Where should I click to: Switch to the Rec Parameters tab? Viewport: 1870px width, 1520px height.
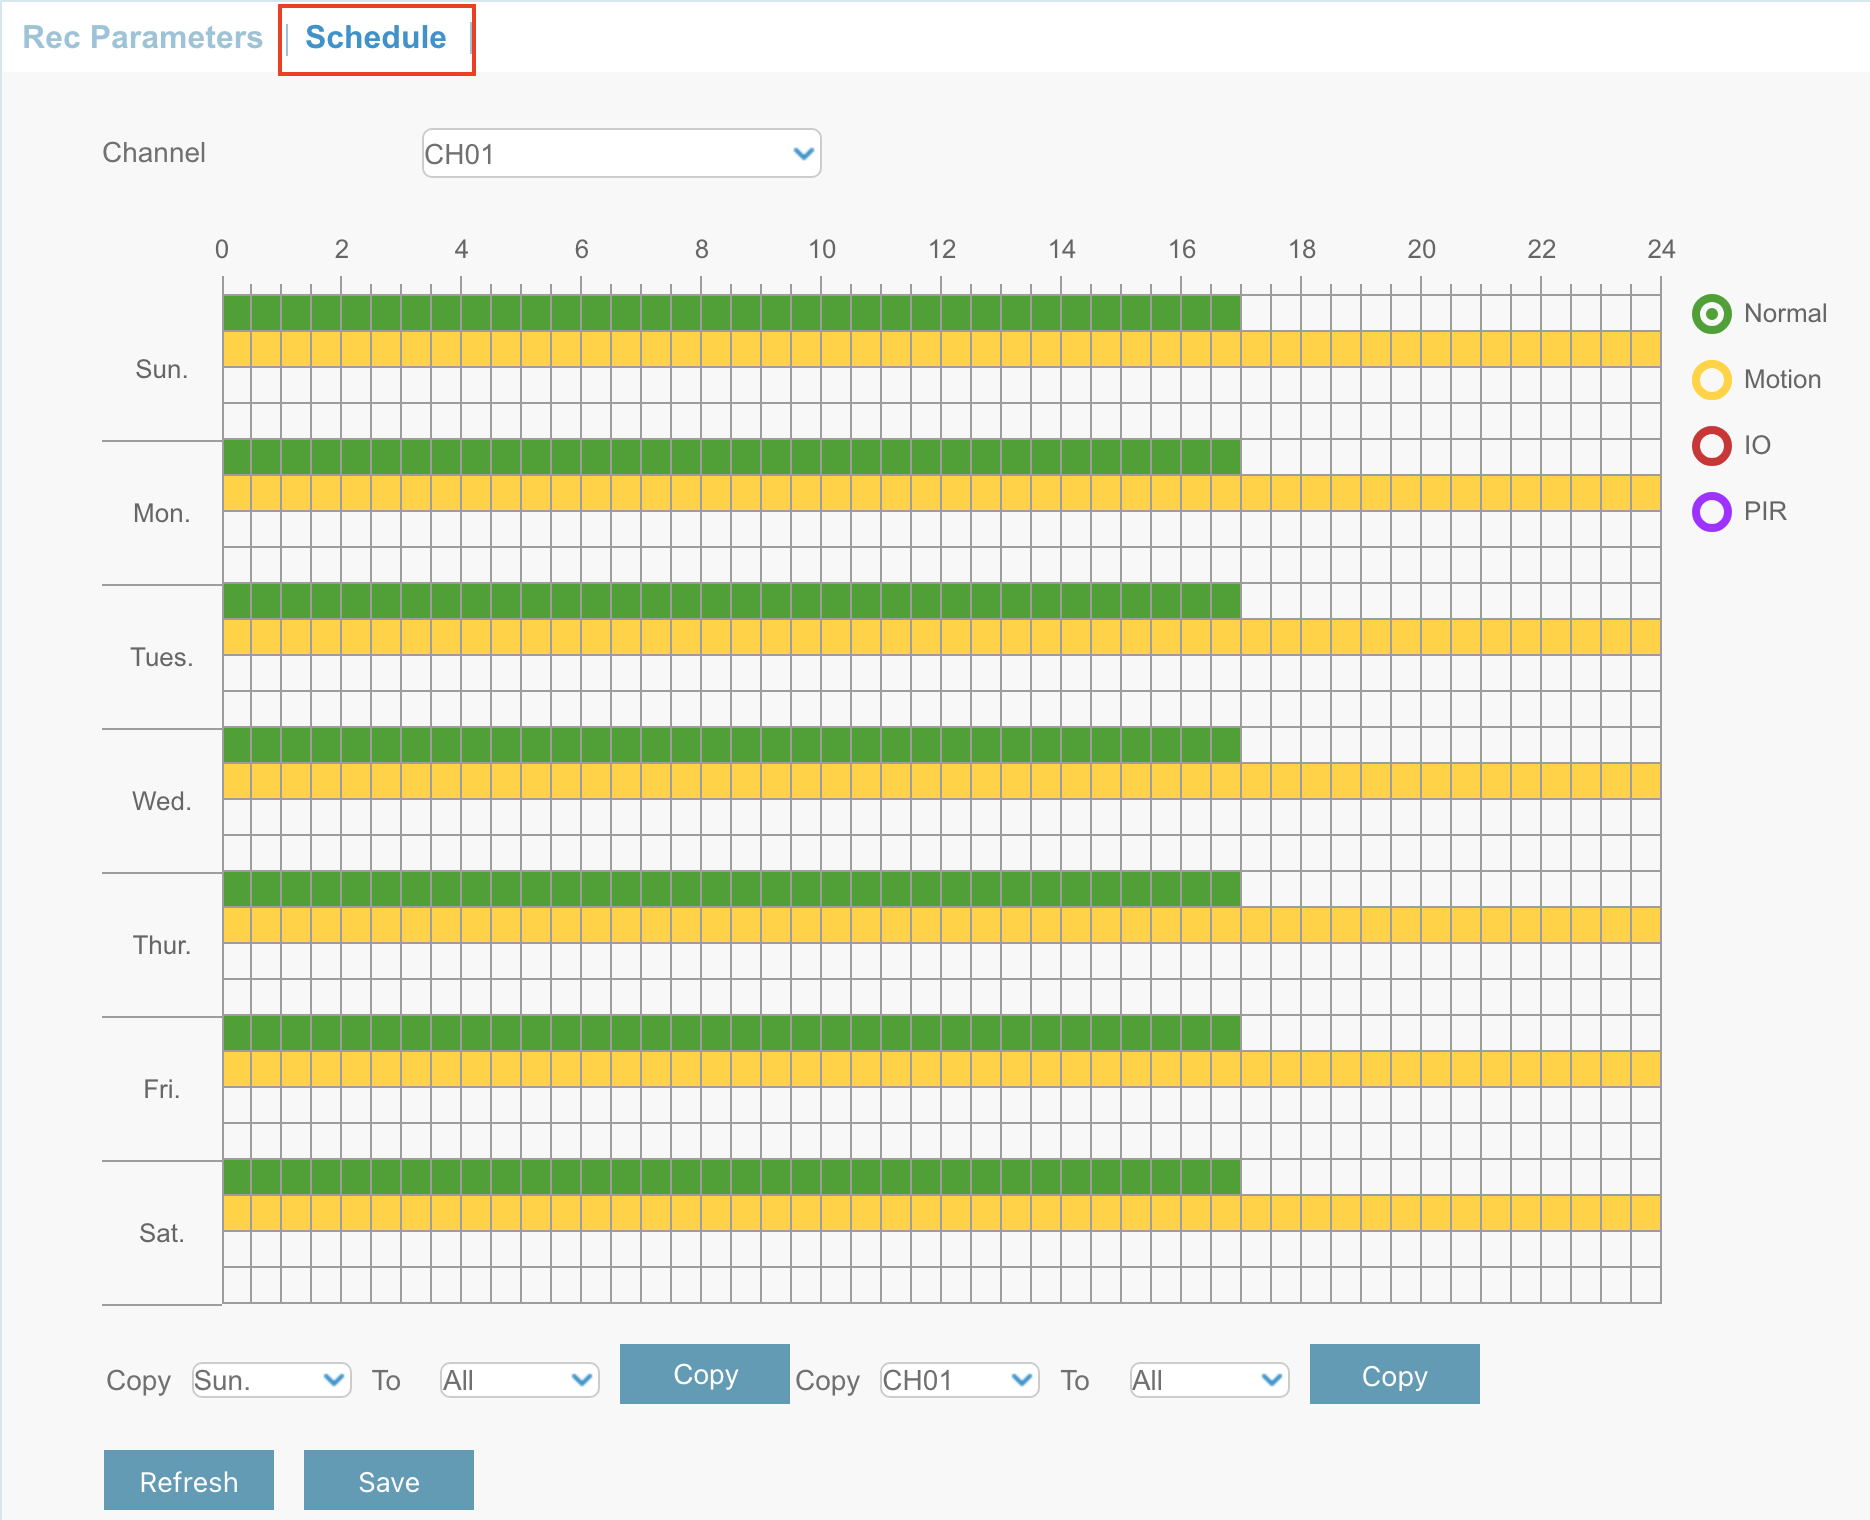pyautogui.click(x=142, y=38)
